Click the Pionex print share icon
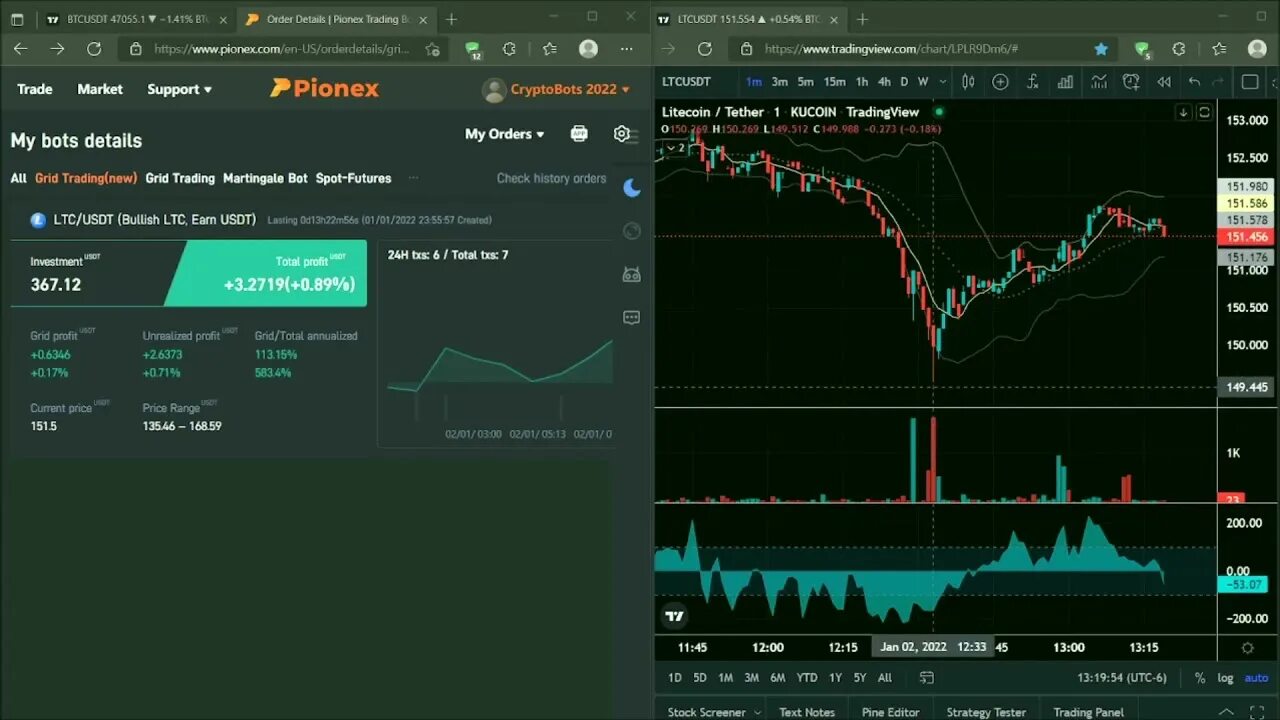Viewport: 1280px width, 720px height. point(579,133)
